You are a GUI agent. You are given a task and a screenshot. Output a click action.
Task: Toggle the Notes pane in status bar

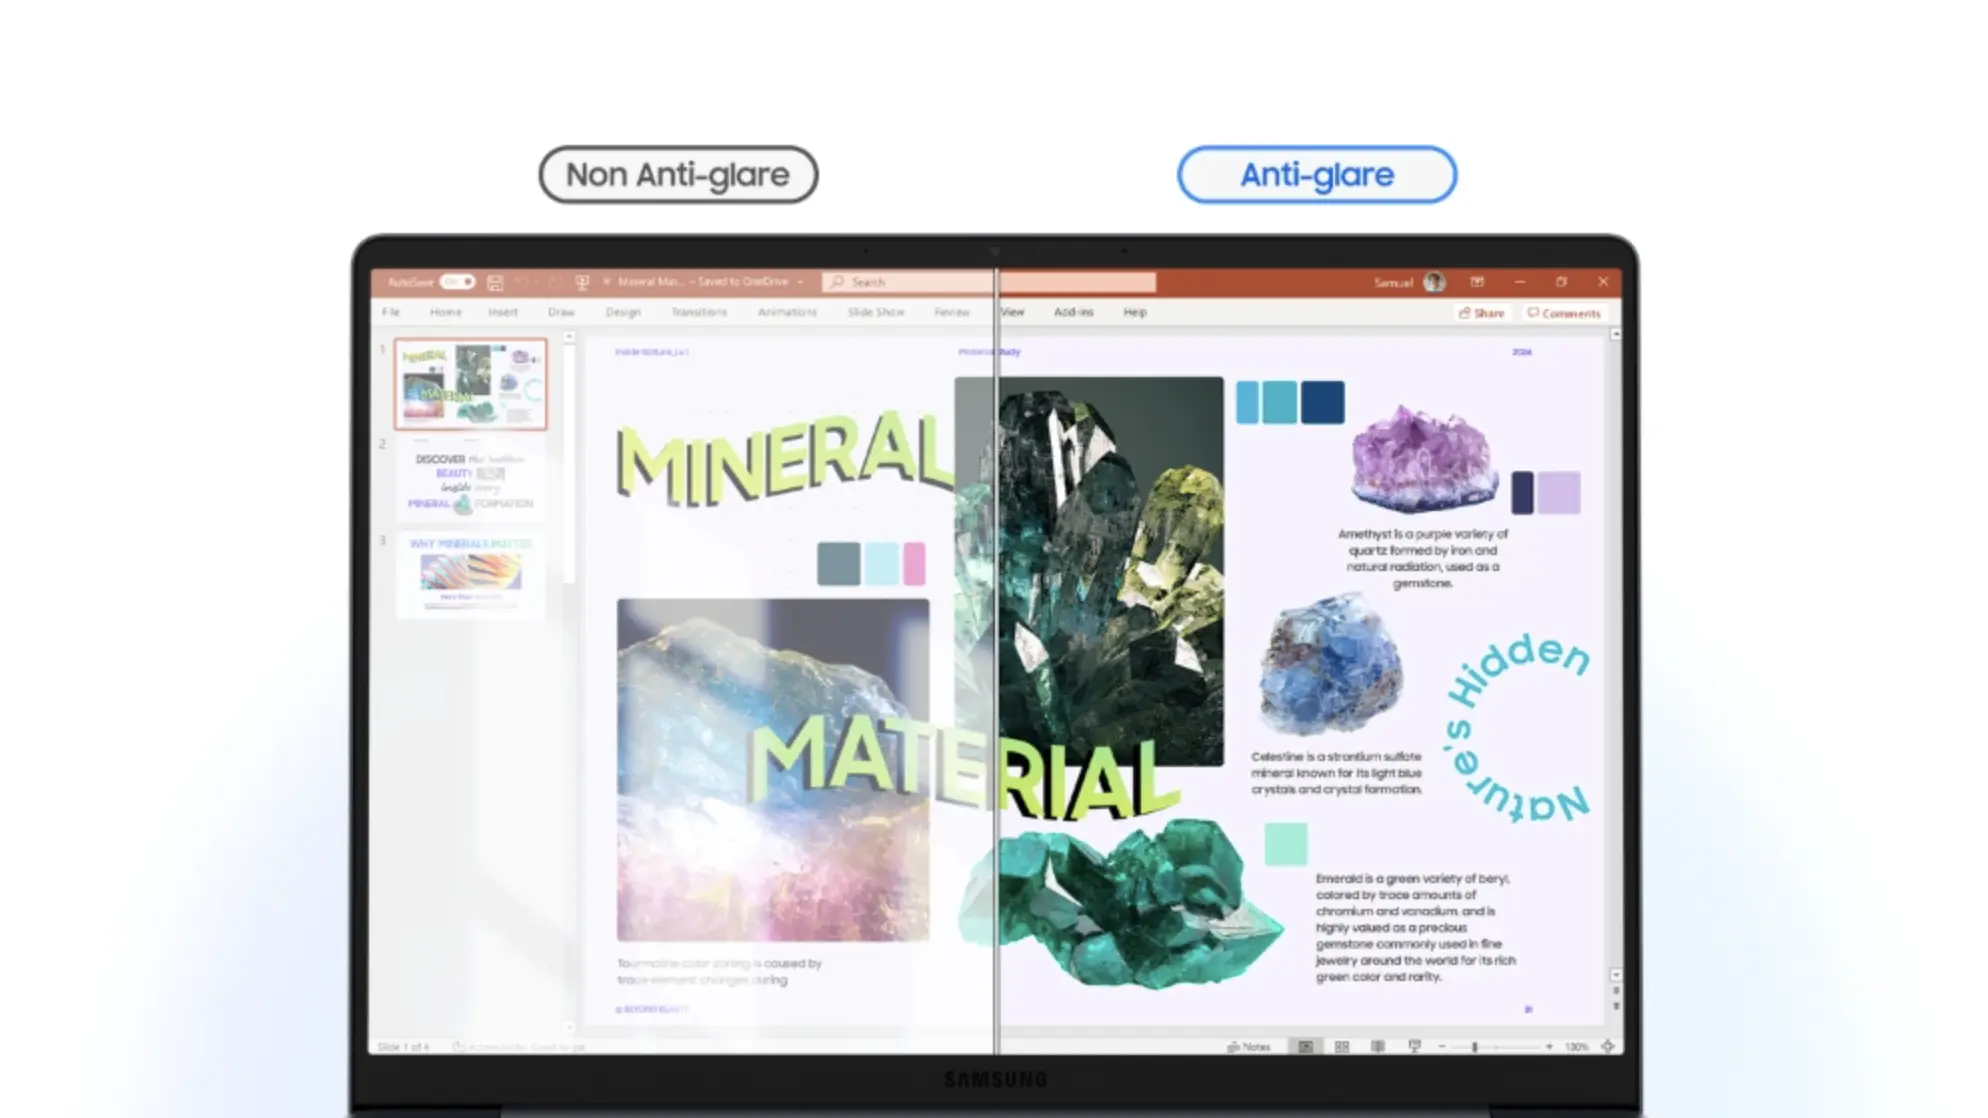[x=1249, y=1047]
